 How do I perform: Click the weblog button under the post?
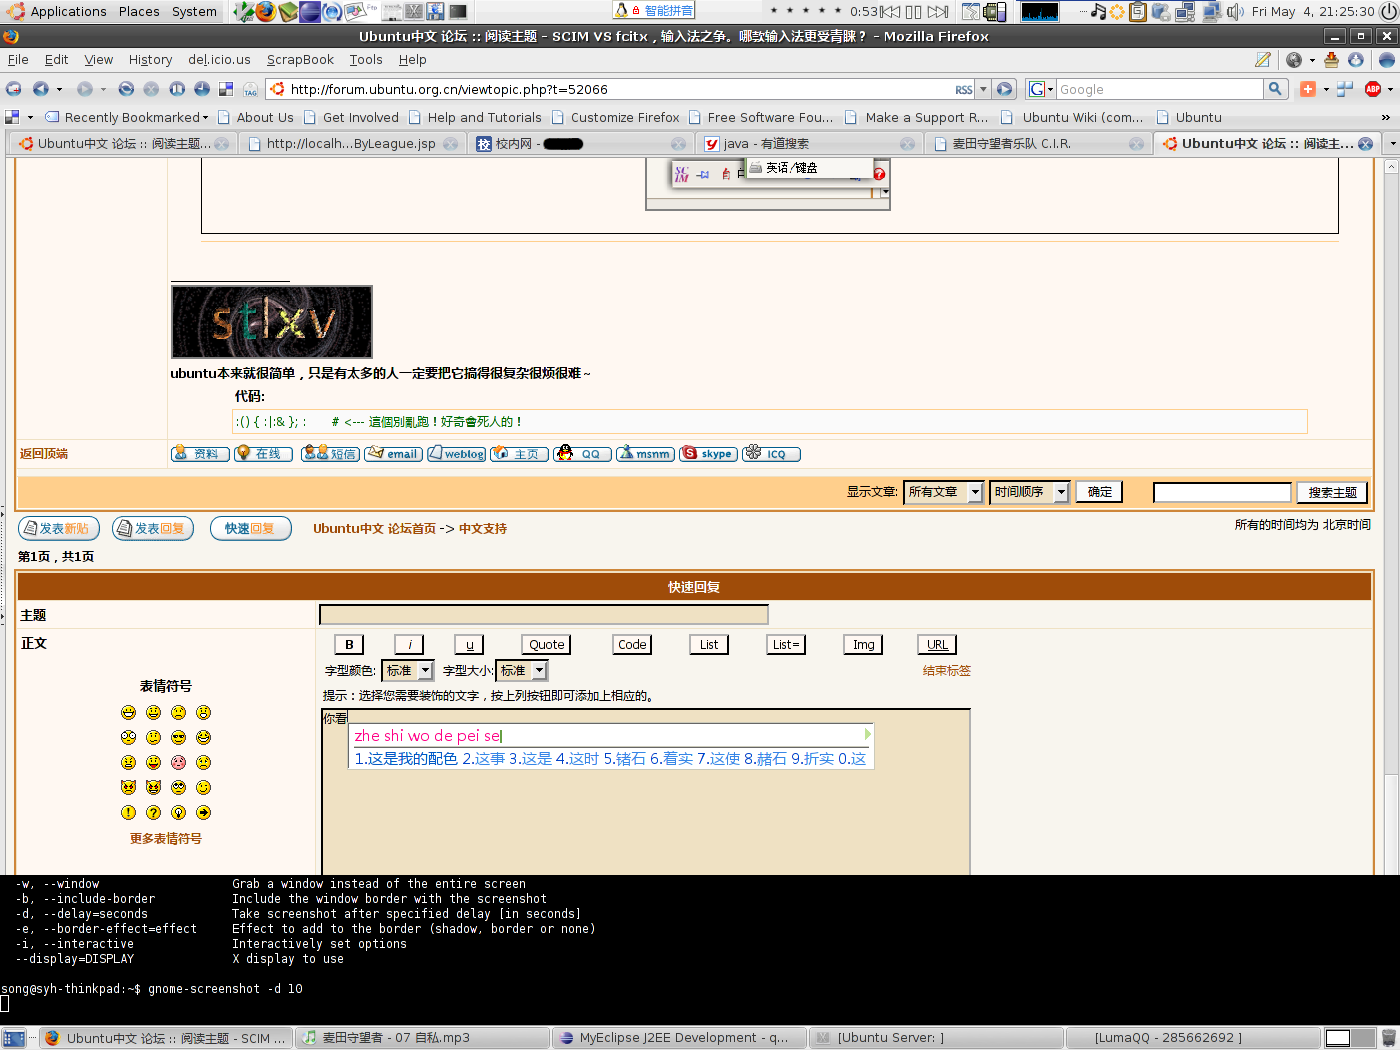[456, 453]
